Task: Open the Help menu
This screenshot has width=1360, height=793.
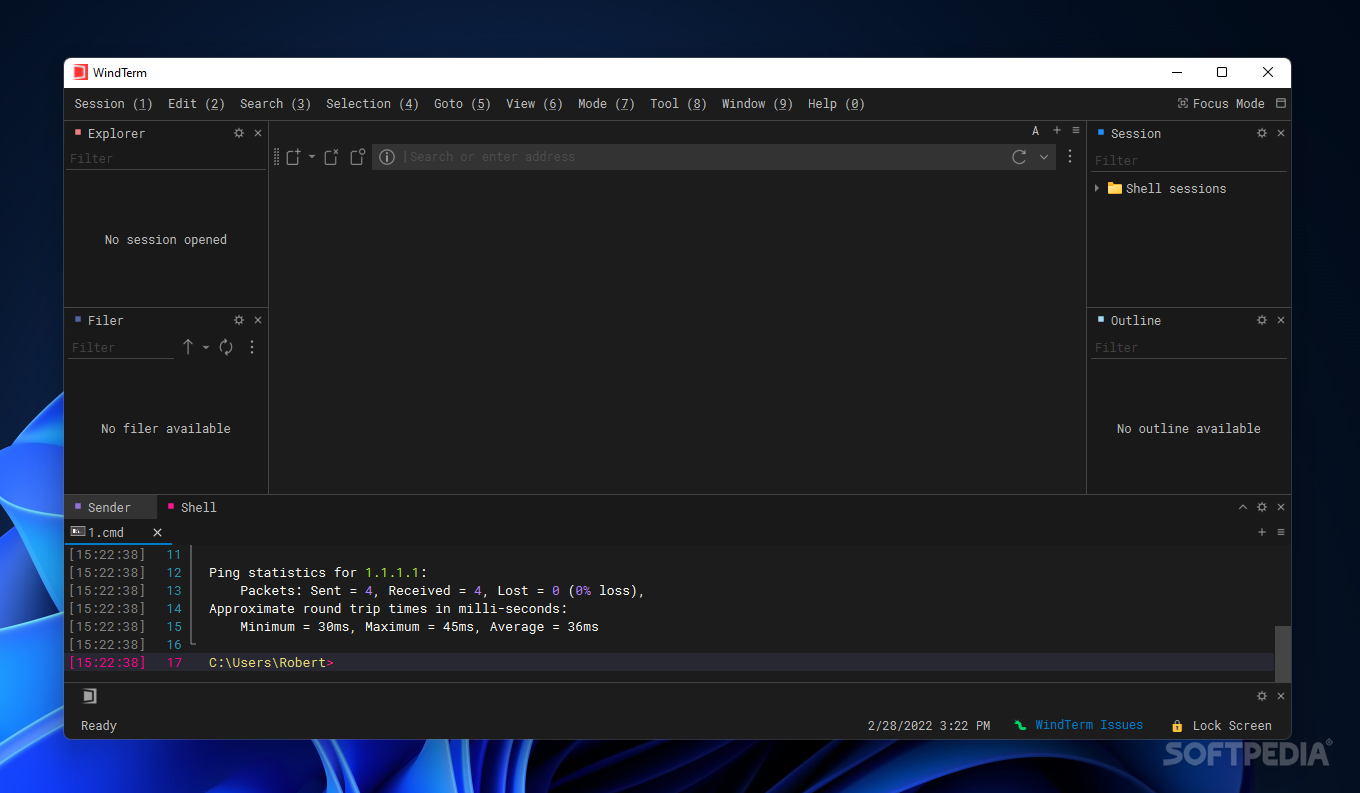Action: [x=836, y=103]
